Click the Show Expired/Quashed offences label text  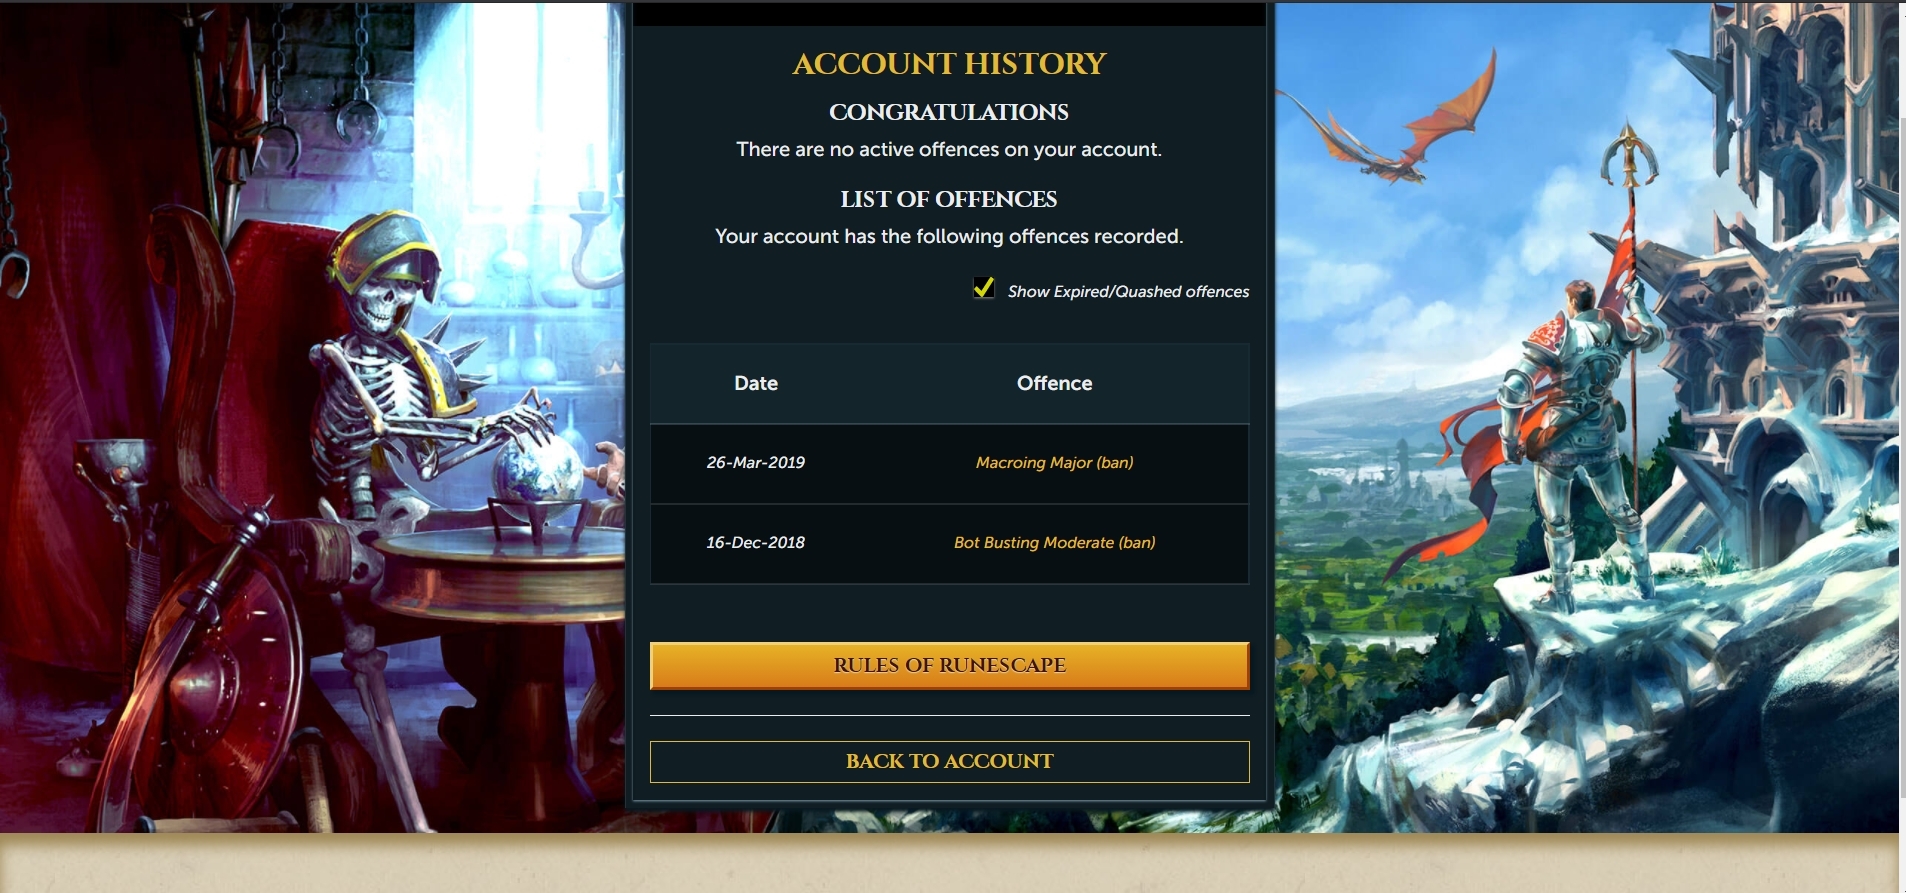tap(1128, 292)
